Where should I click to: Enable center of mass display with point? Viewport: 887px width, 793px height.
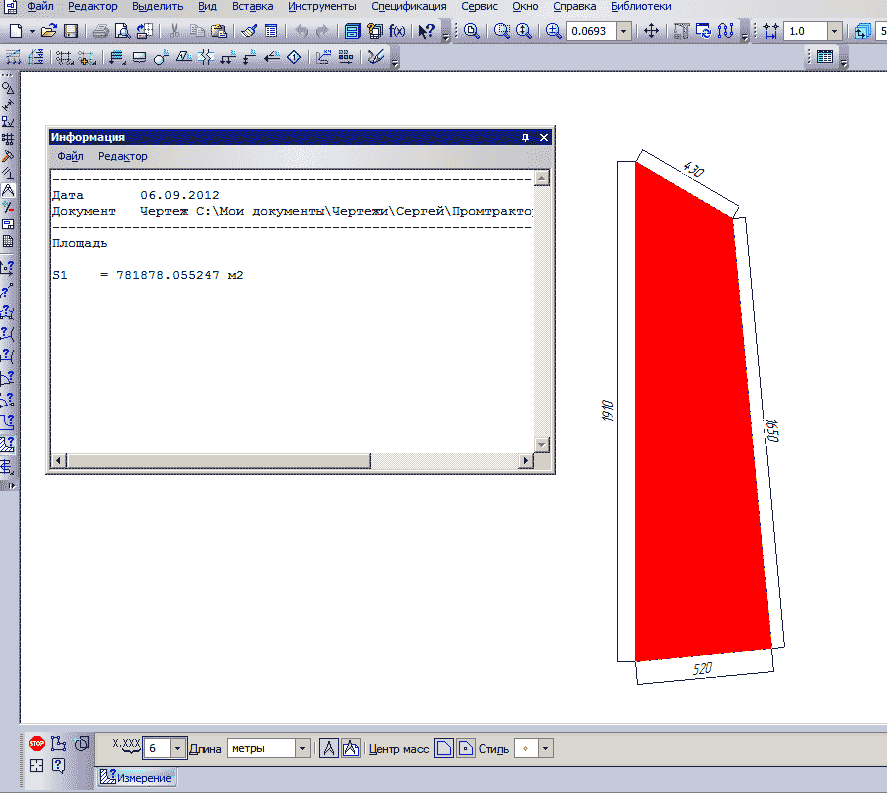(x=466, y=748)
